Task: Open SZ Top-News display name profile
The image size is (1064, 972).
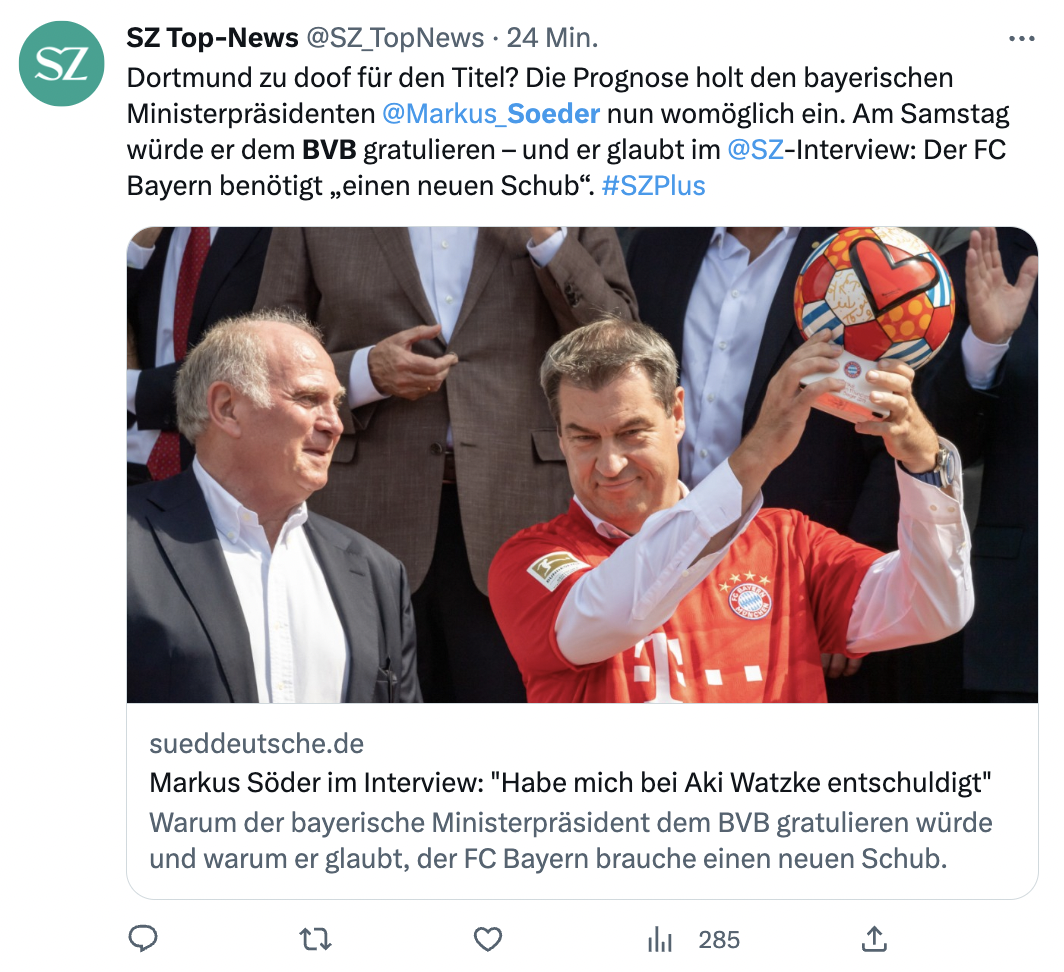Action: pos(212,38)
